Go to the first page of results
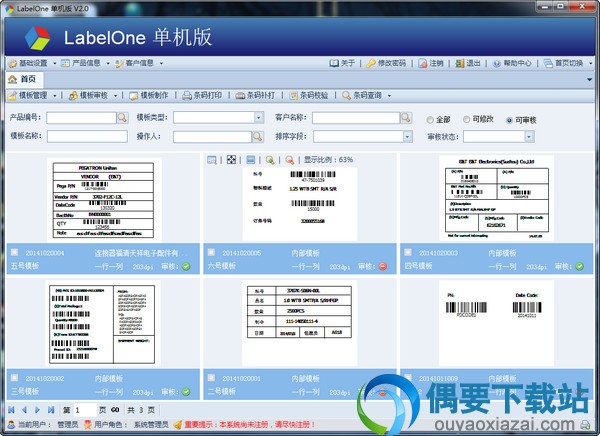Screen dimensions: 600x436 click(x=11, y=410)
